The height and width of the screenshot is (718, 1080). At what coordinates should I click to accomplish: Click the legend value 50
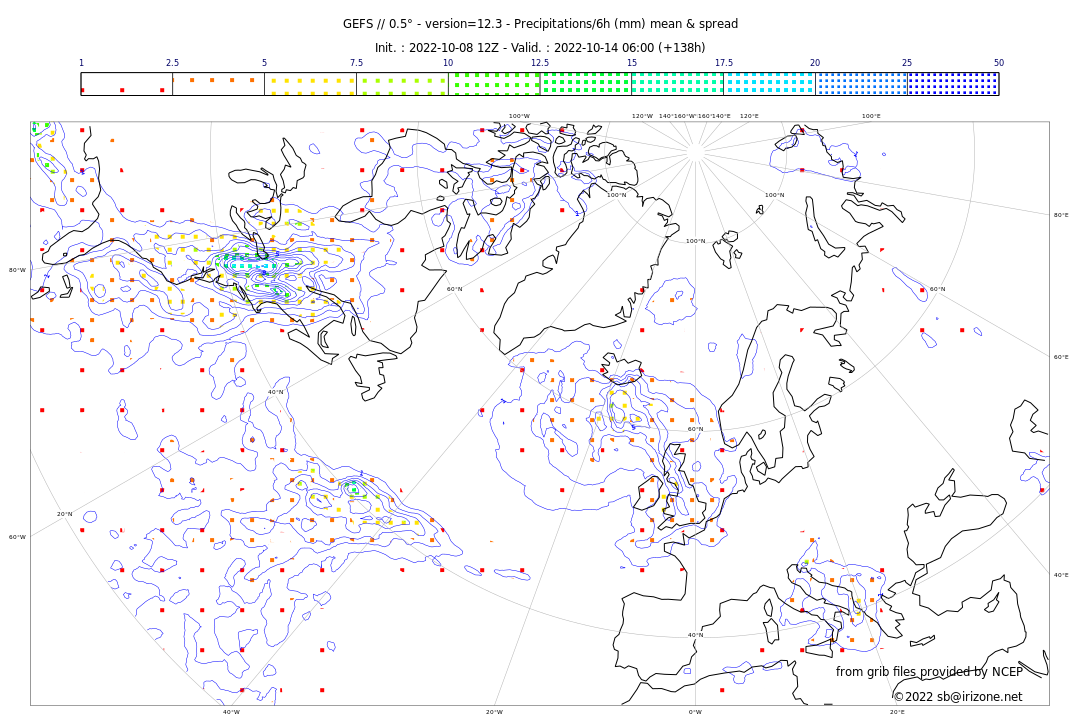999,63
